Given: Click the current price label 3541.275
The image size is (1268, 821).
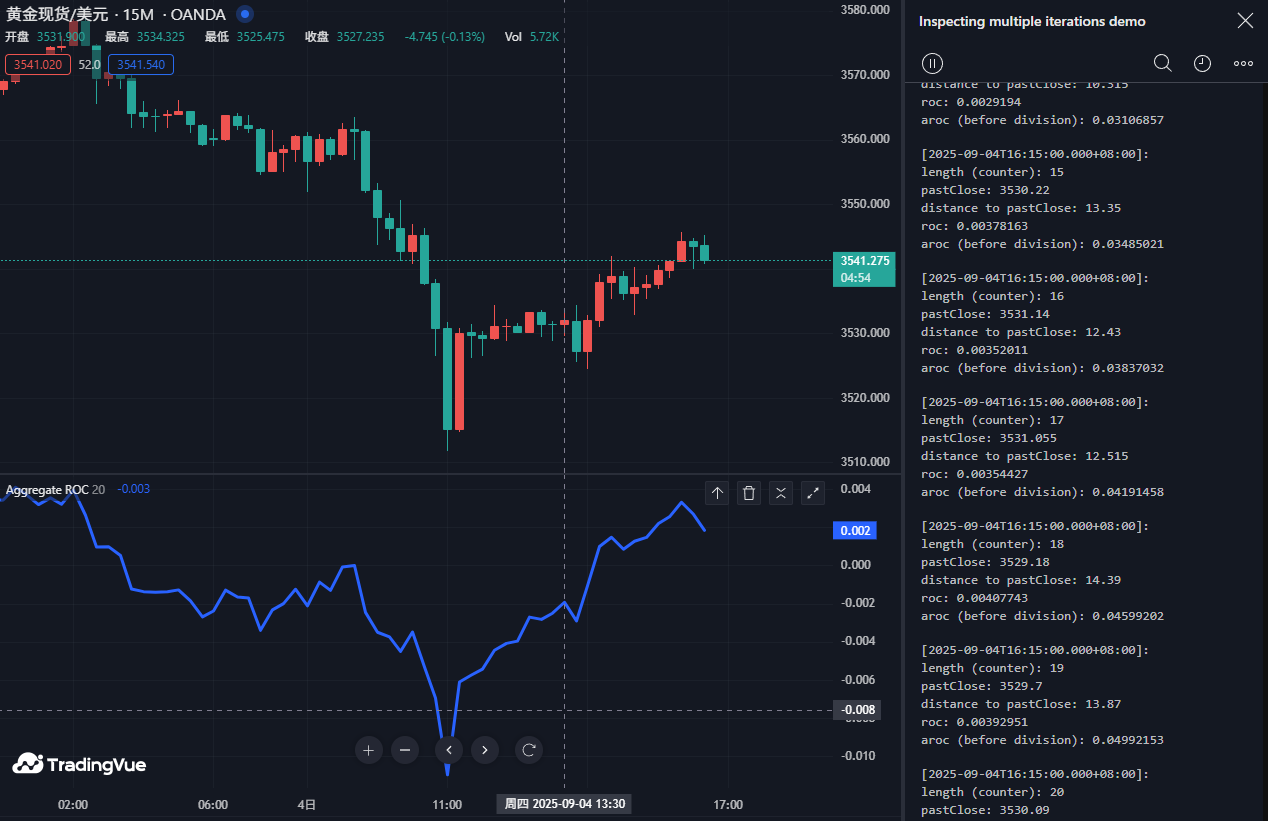Looking at the screenshot, I should (864, 261).
